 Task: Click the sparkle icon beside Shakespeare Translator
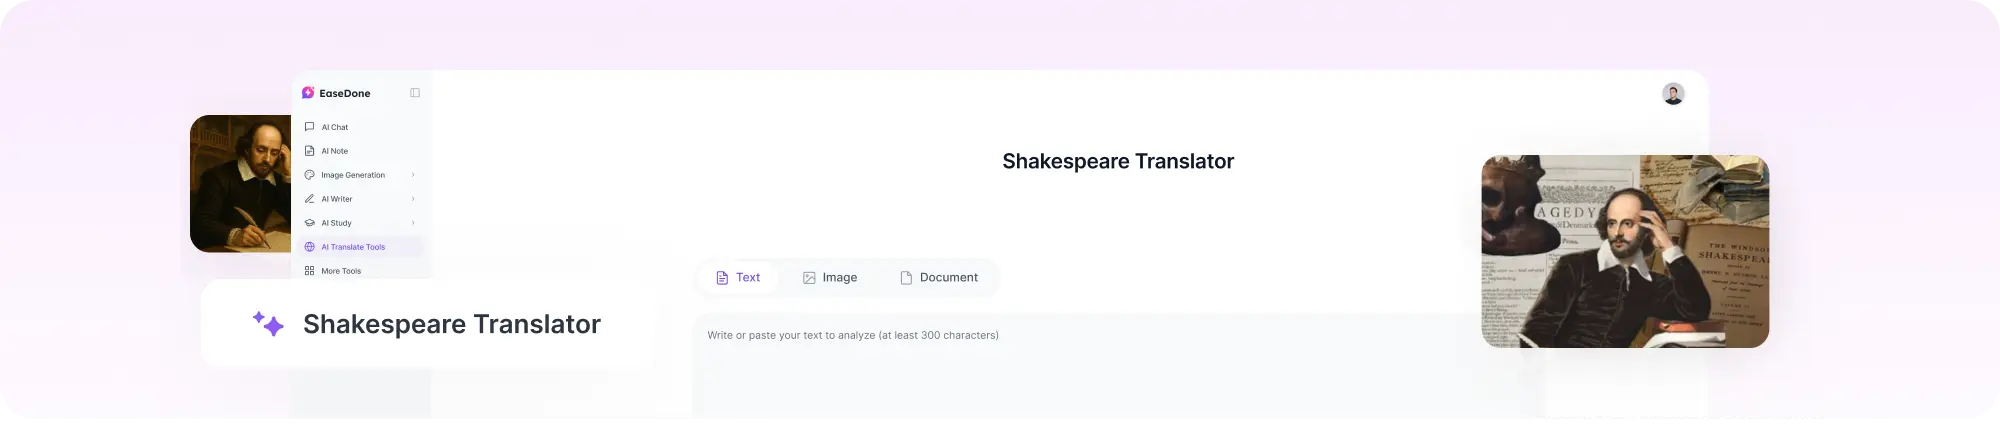tap(268, 323)
